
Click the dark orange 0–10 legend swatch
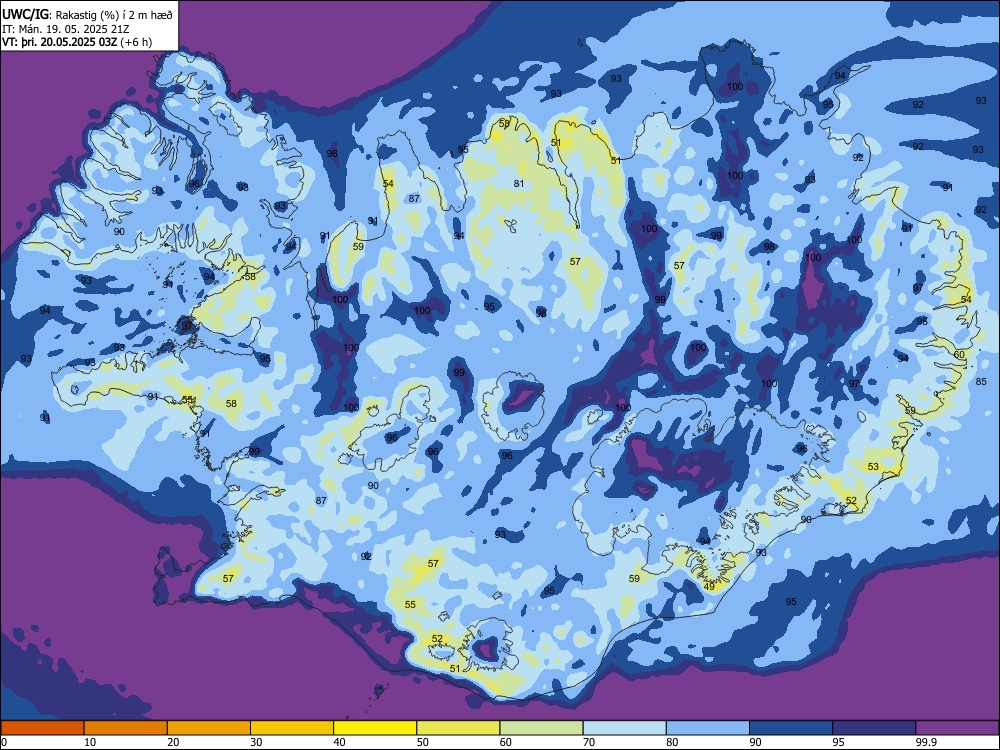point(42,728)
